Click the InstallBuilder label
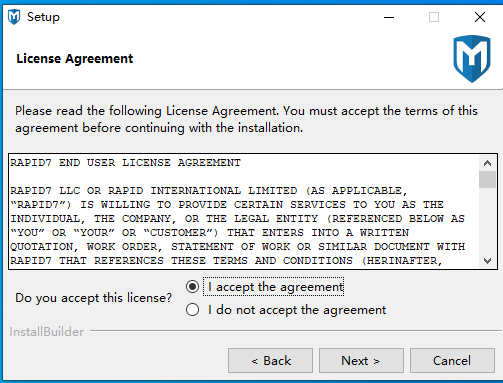Viewport: 503px width, 383px height. 46,332
